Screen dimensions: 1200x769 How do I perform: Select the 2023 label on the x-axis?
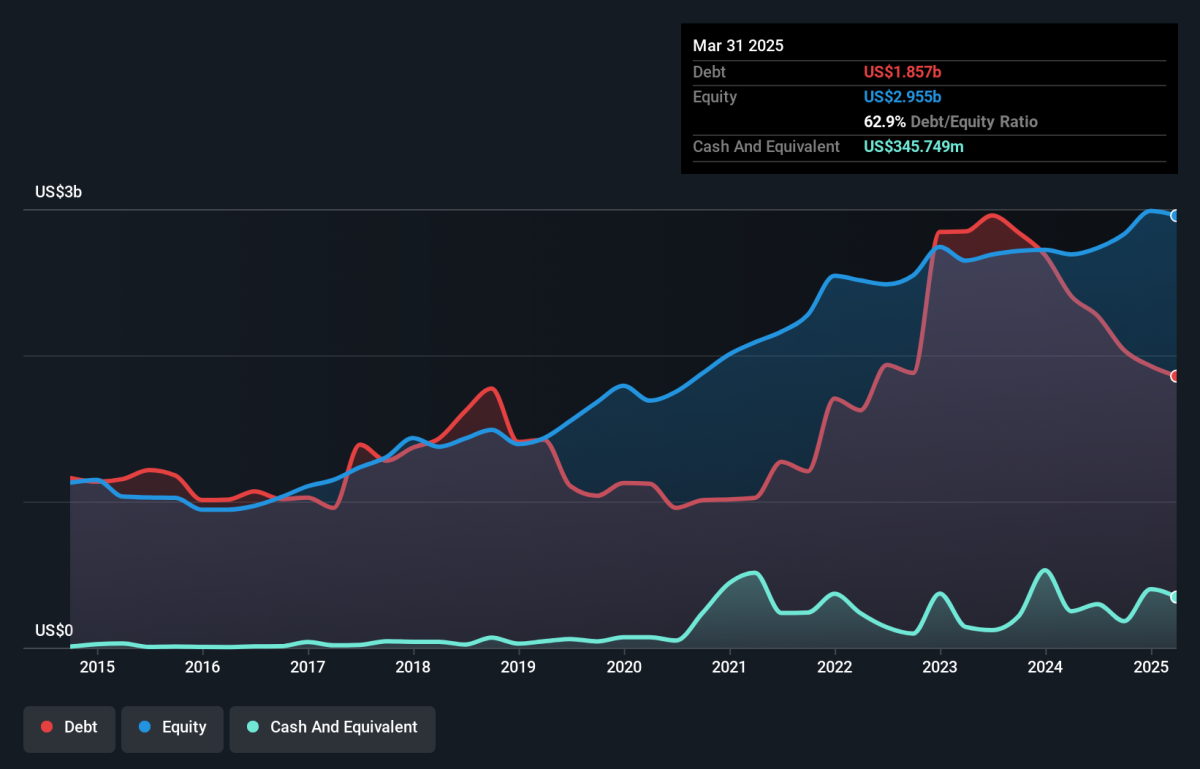(x=940, y=667)
